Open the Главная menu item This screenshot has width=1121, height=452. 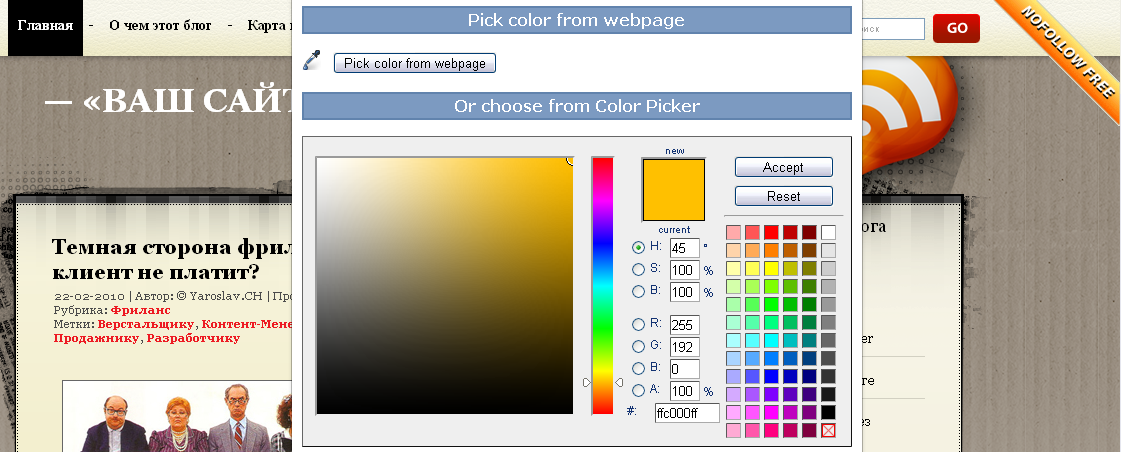pos(45,26)
